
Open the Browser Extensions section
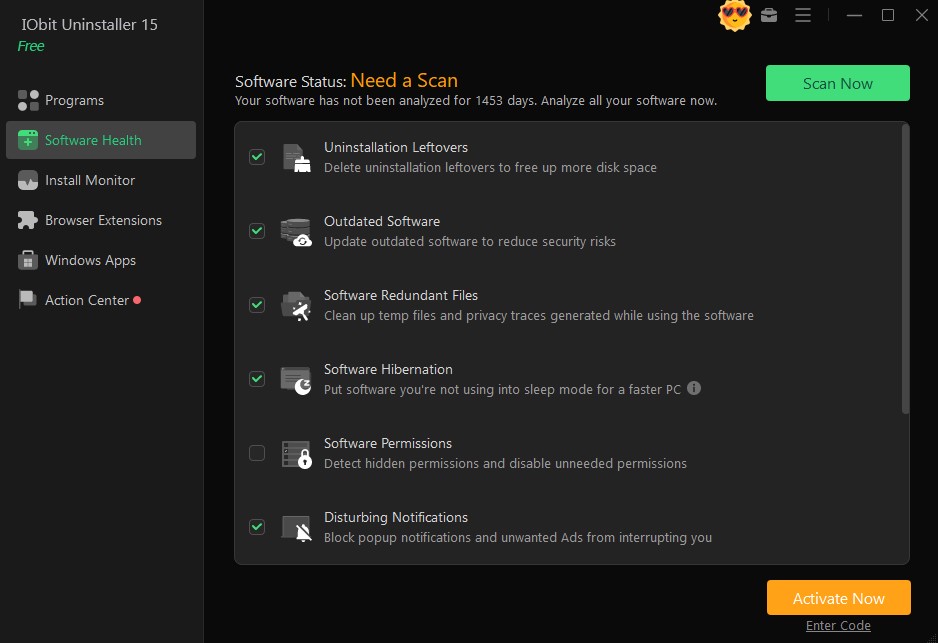[103, 220]
